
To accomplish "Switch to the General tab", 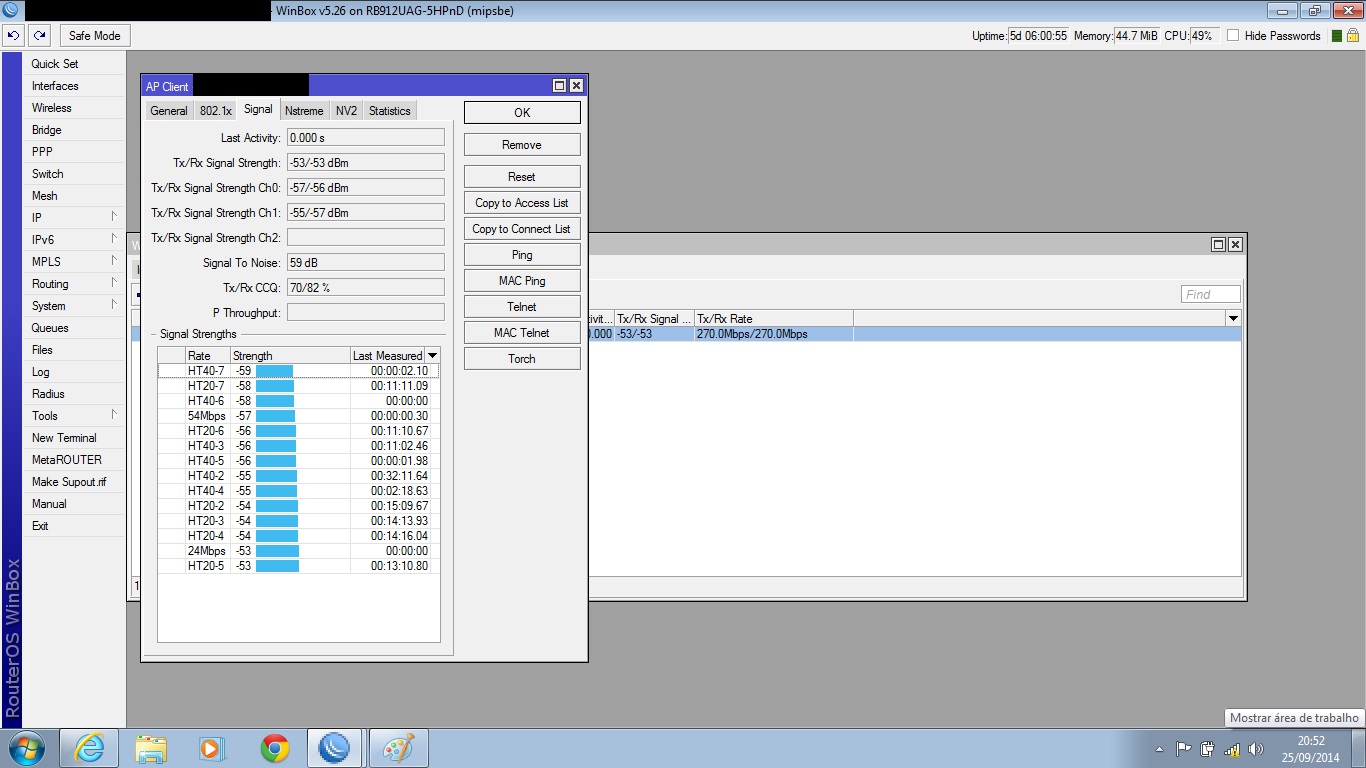I will click(x=169, y=111).
